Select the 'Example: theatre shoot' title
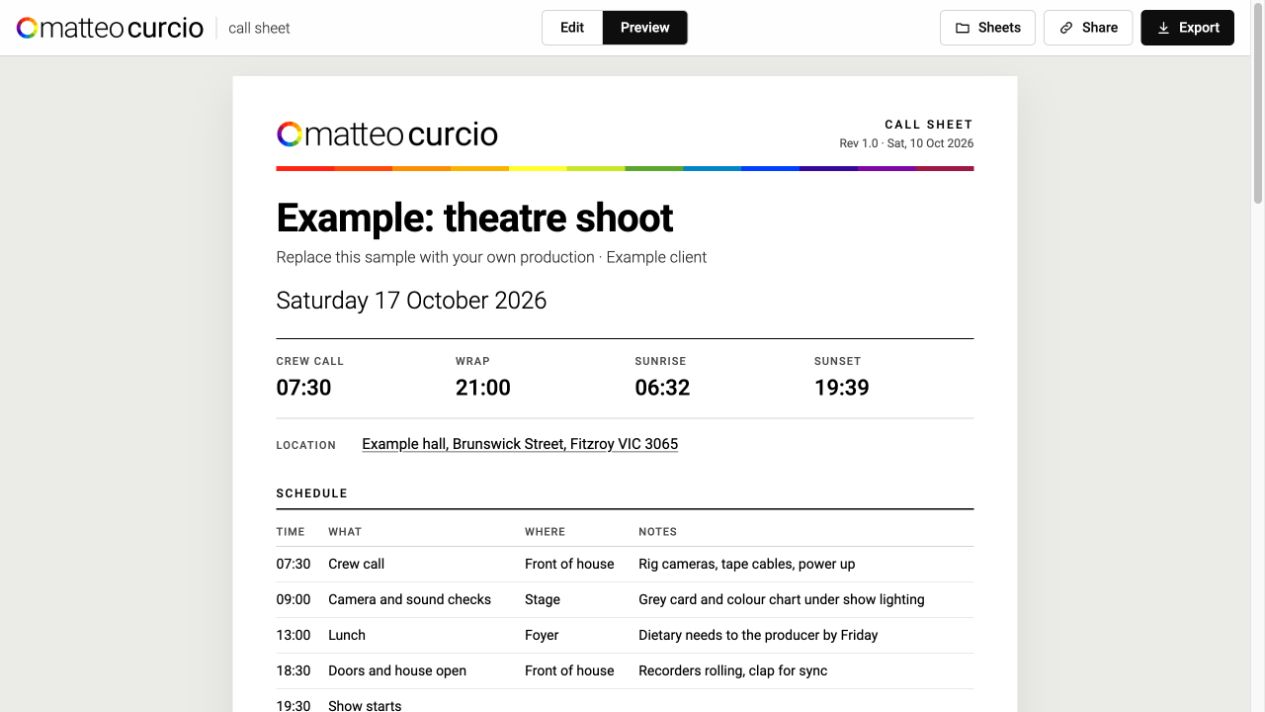 click(x=474, y=217)
